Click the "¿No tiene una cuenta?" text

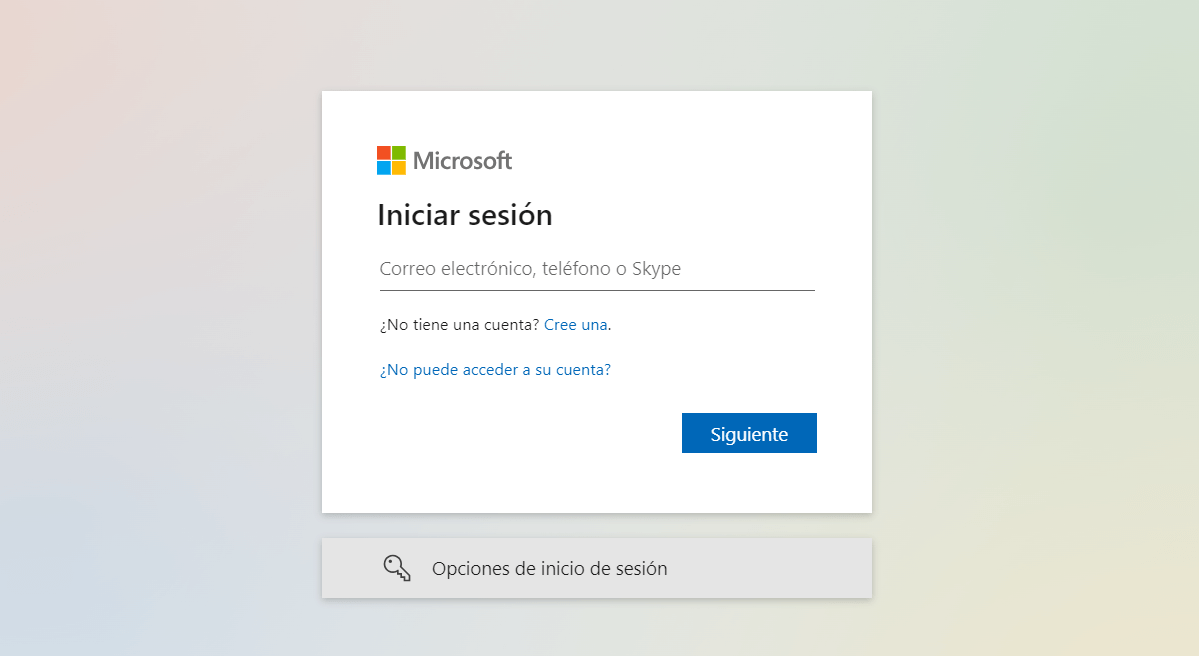[x=459, y=325]
